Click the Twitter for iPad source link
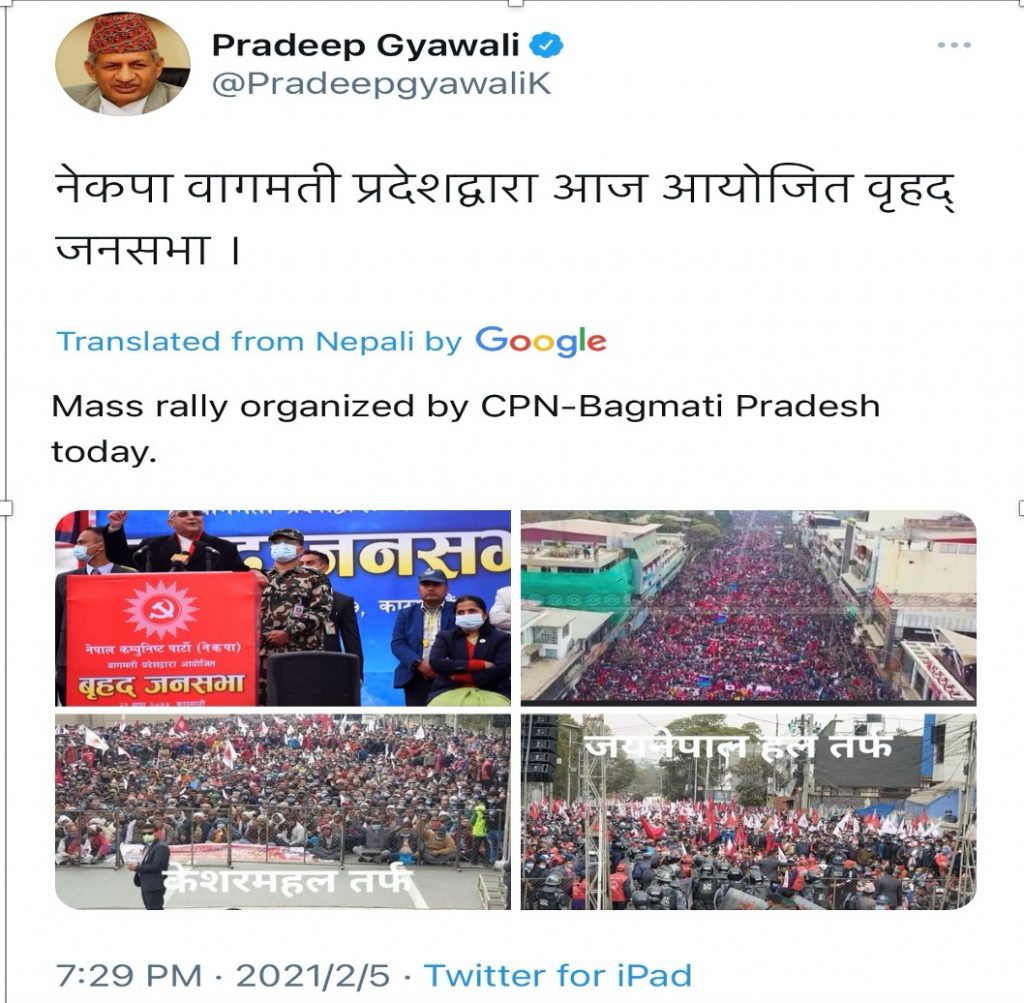The height and width of the screenshot is (1003, 1024). (558, 976)
